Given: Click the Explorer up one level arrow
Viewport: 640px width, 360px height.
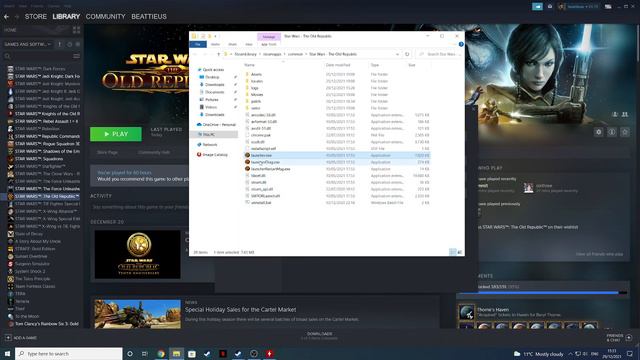Looking at the screenshot, I should [x=219, y=54].
